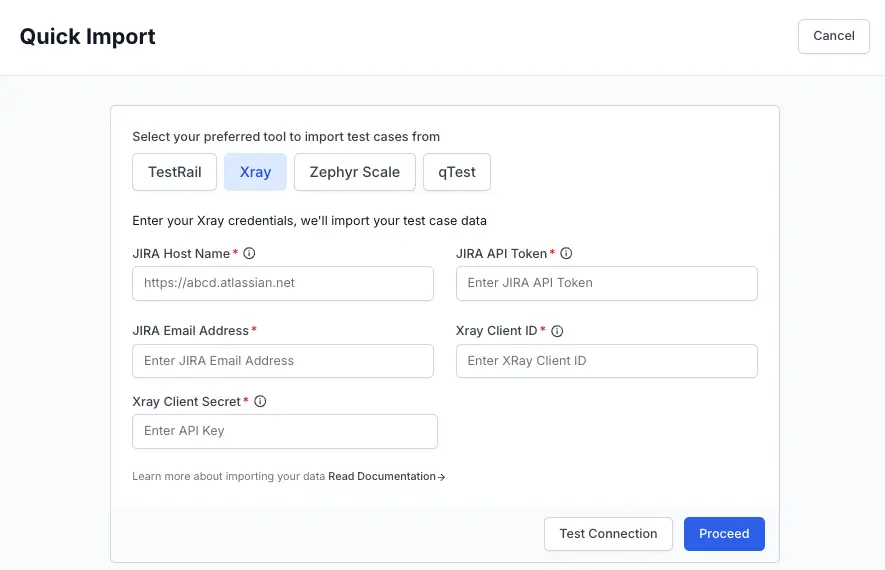Click the Xray Client ID input
Screen dimensions: 885x570
click(606, 361)
